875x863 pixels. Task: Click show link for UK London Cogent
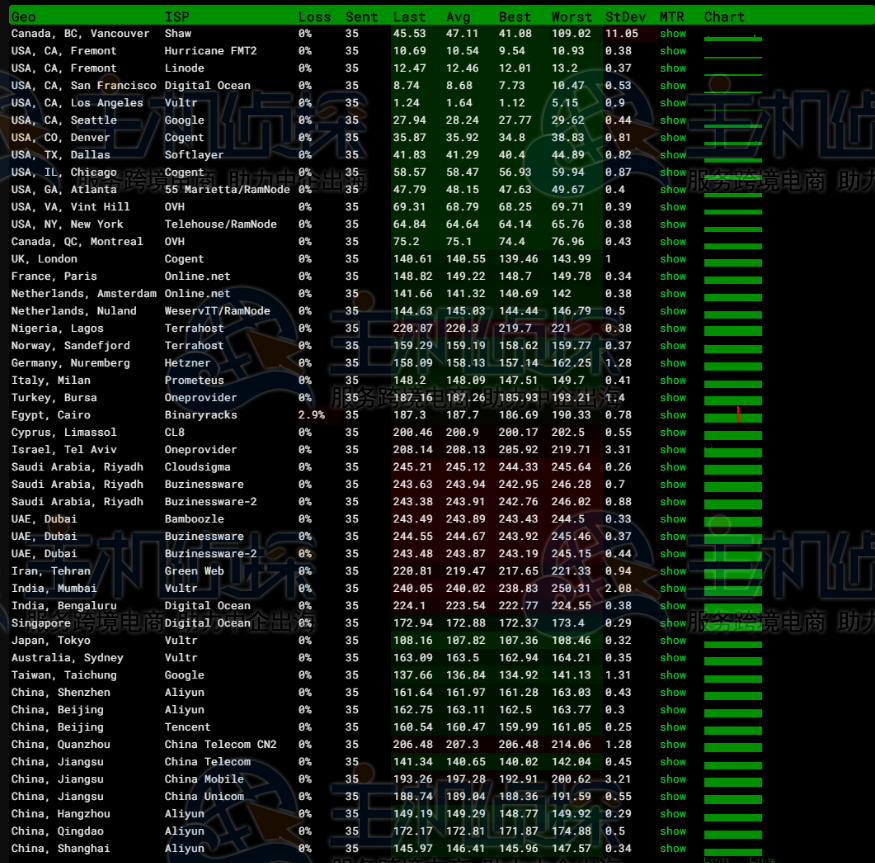pos(672,259)
